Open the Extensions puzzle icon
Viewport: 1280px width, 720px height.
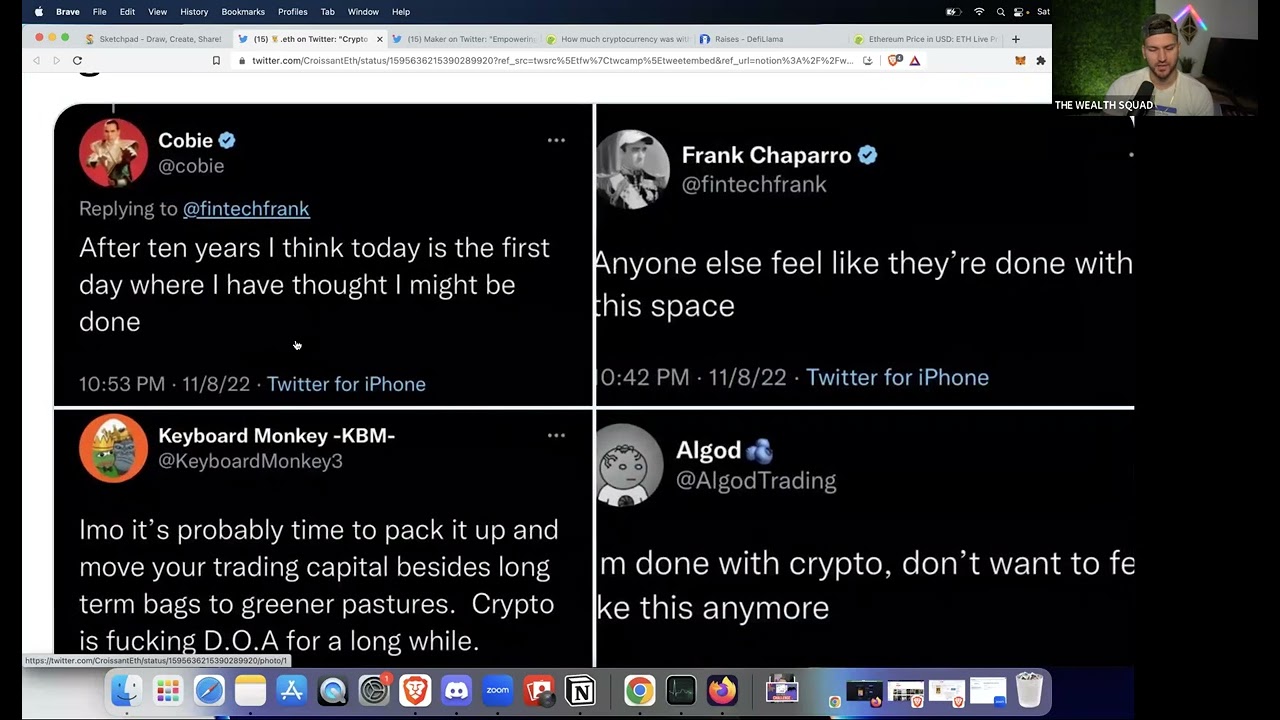coord(1041,60)
